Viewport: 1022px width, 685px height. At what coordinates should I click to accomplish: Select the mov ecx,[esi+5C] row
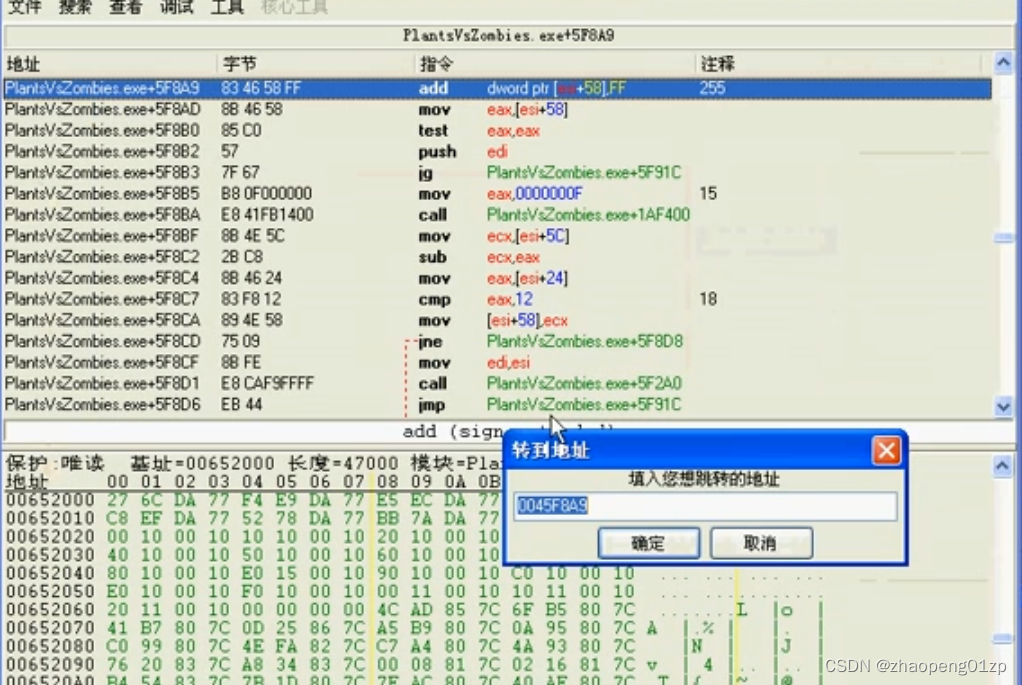pos(497,235)
